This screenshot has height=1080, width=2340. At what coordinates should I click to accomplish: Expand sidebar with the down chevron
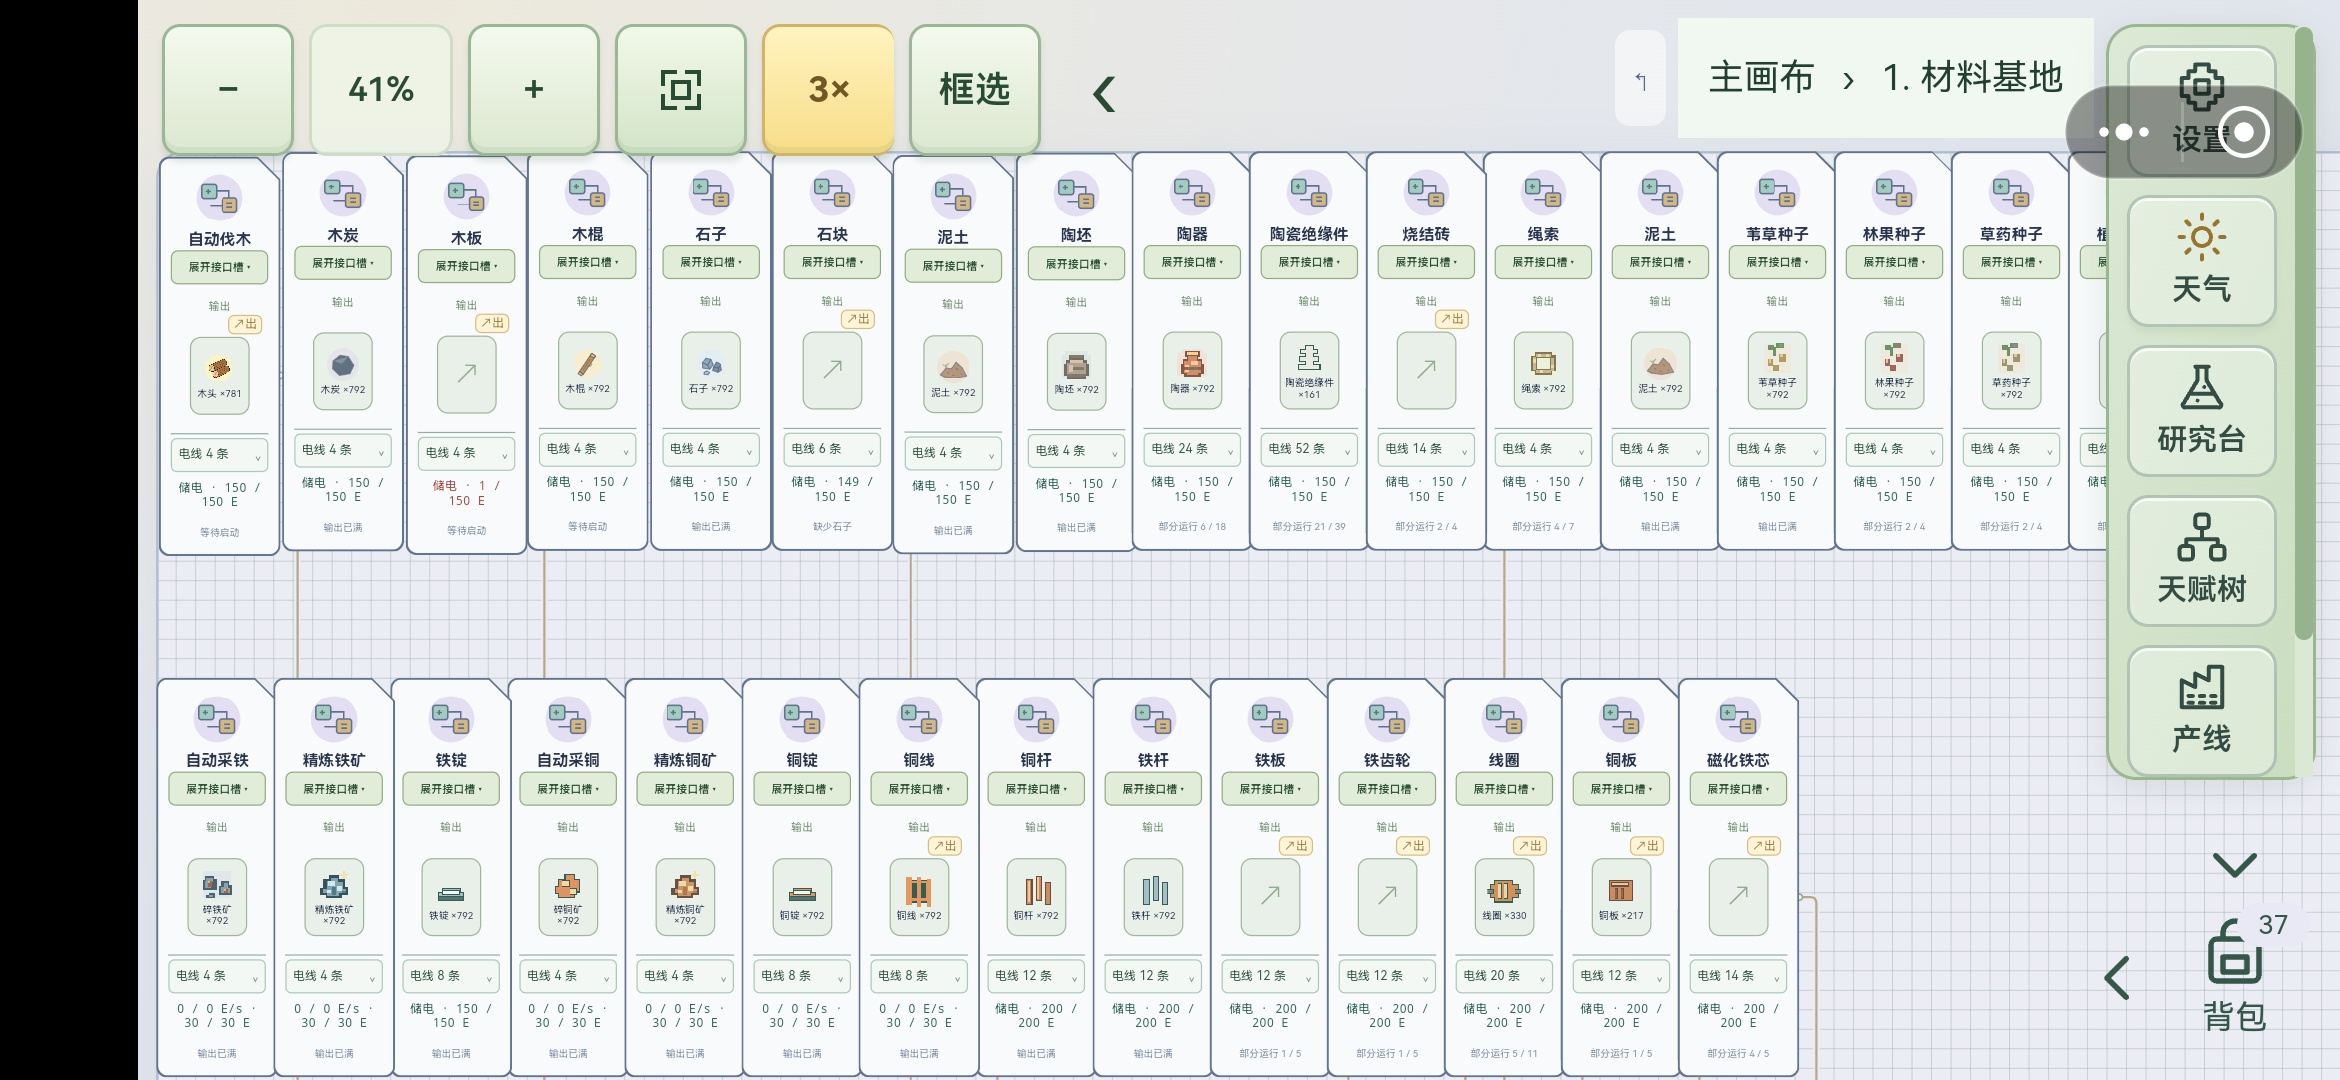coord(2234,864)
